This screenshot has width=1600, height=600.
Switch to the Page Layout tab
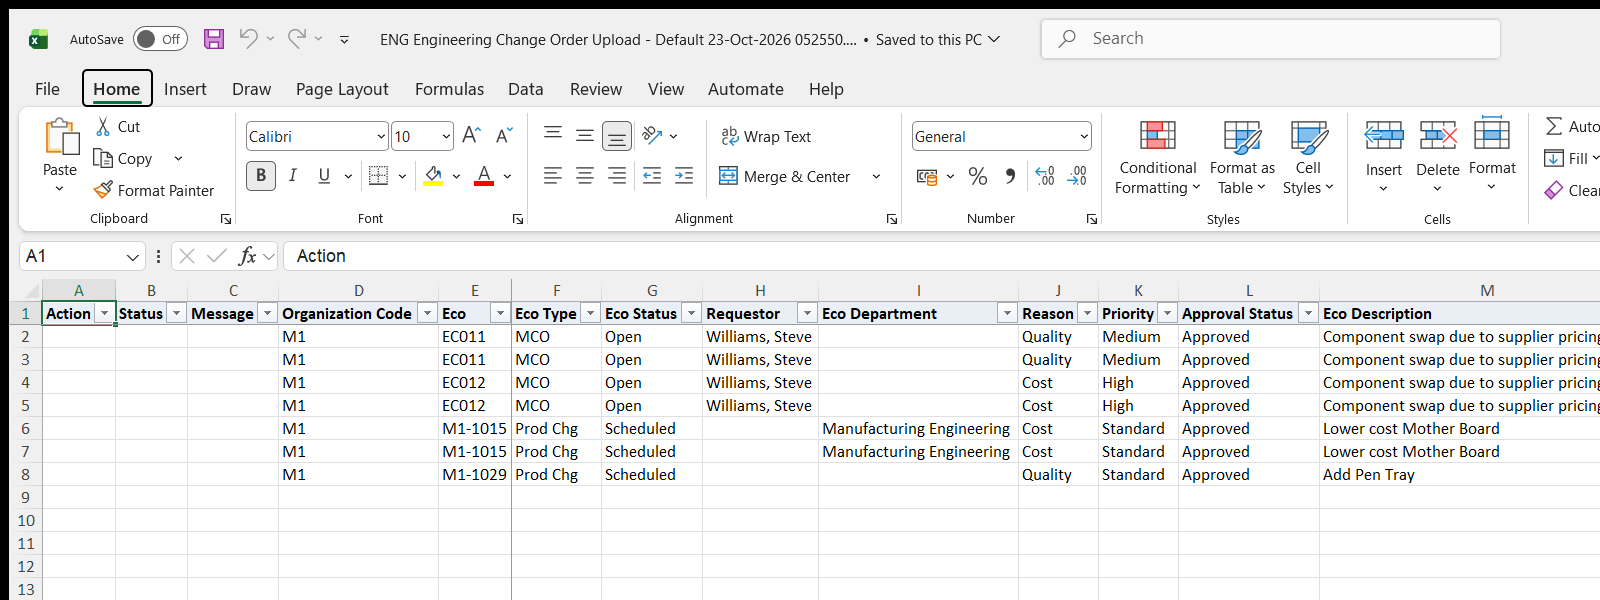click(342, 89)
